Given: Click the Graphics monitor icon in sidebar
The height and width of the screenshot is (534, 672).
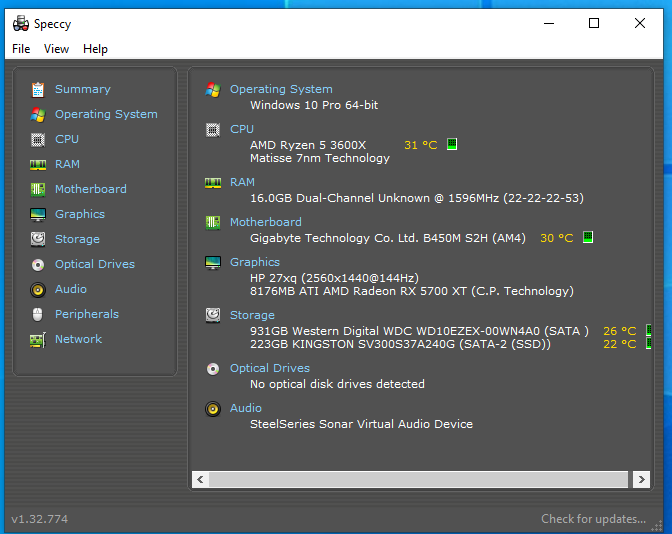Looking at the screenshot, I should click(38, 214).
